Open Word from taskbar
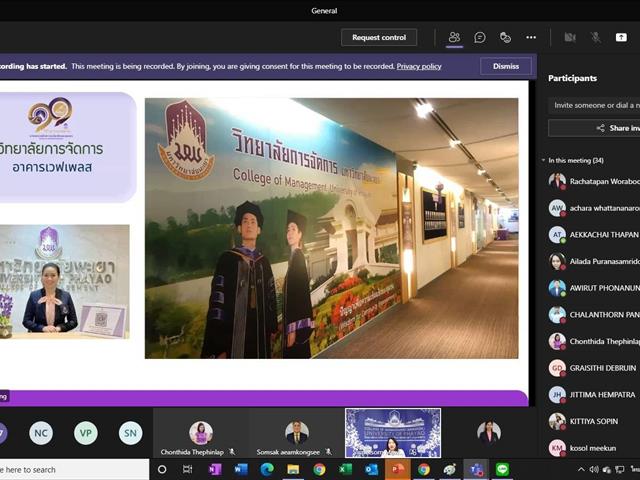 (241, 470)
